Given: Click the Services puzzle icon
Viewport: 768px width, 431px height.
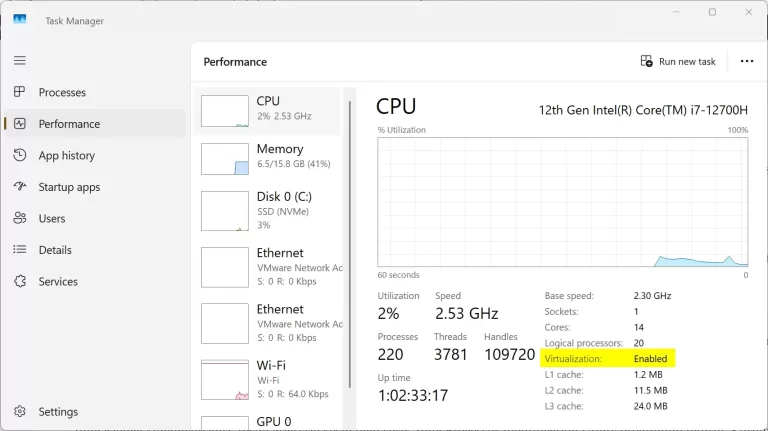Looking at the screenshot, I should tap(20, 281).
